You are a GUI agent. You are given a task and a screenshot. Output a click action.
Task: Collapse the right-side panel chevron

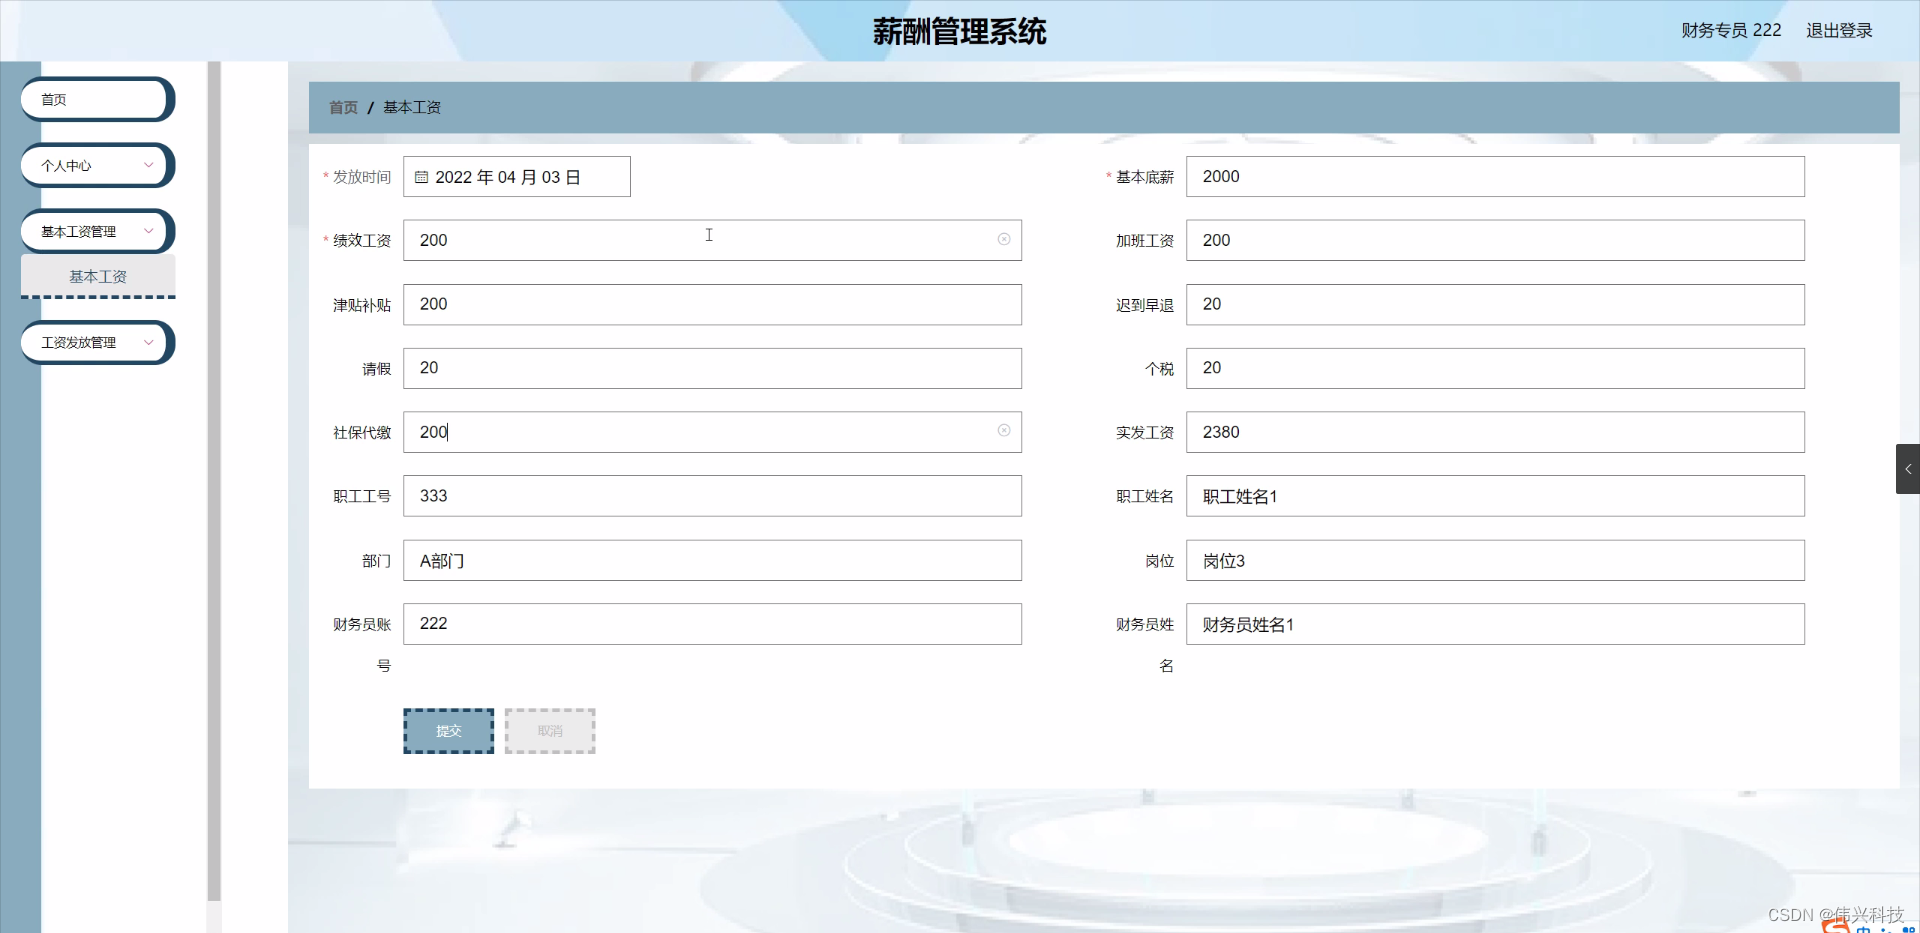tap(1908, 468)
